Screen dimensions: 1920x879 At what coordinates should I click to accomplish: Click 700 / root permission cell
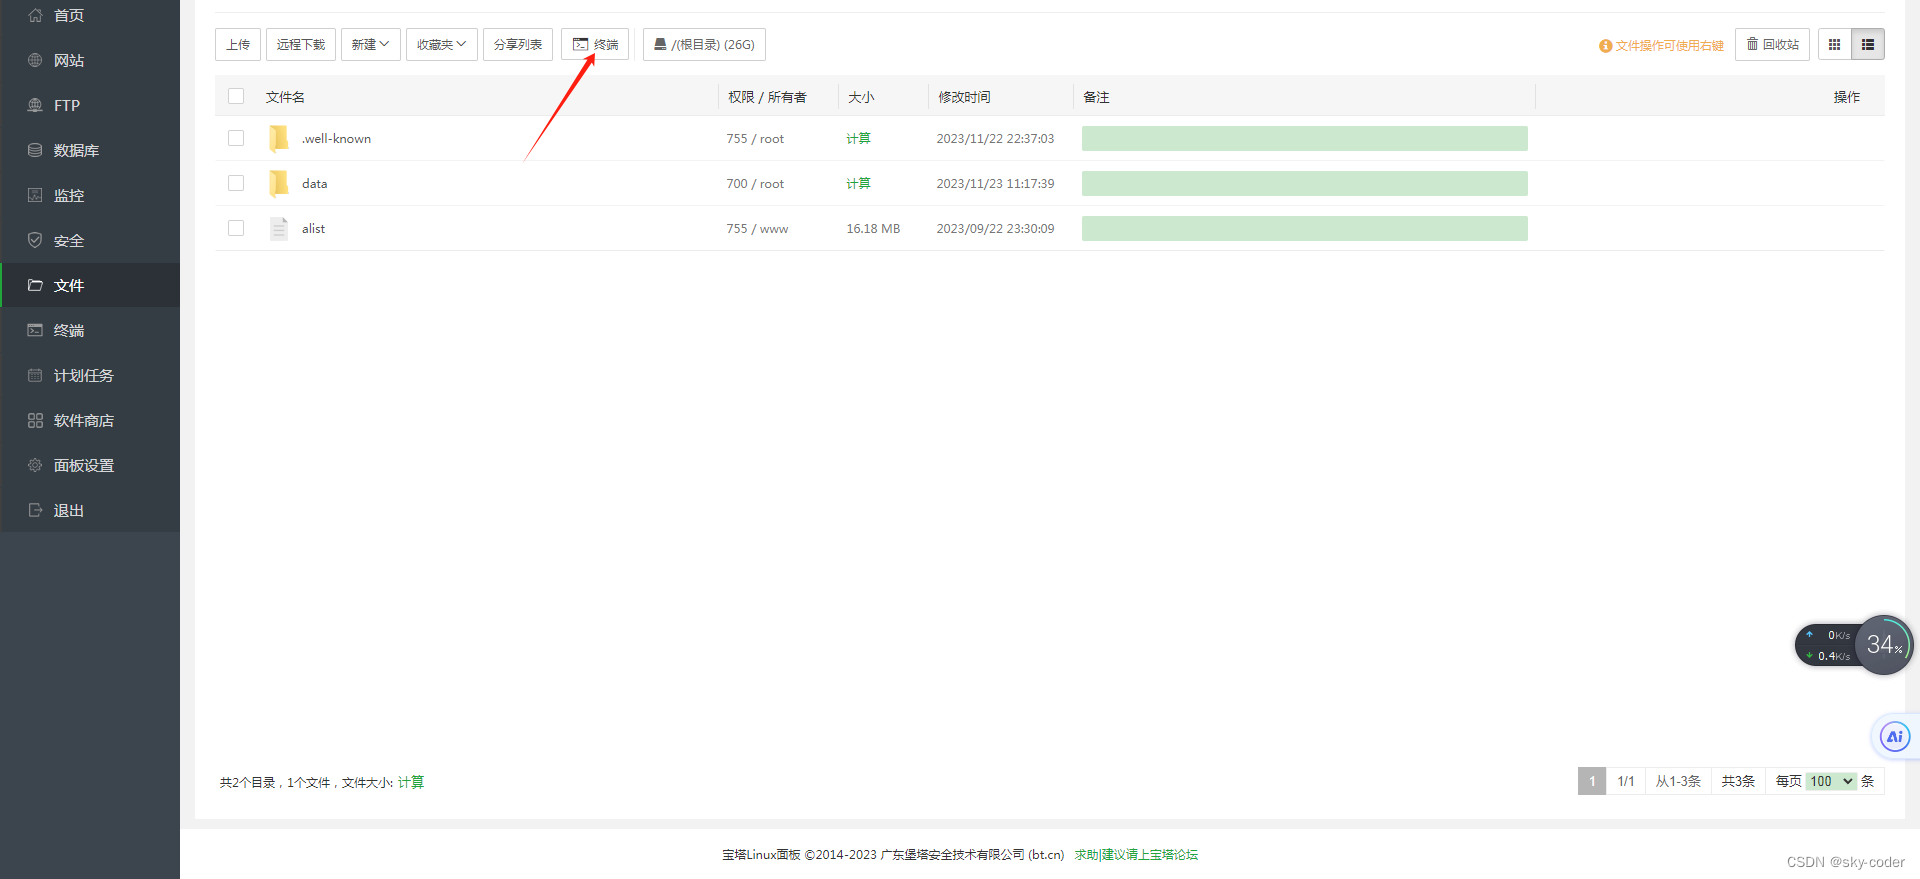tap(755, 183)
